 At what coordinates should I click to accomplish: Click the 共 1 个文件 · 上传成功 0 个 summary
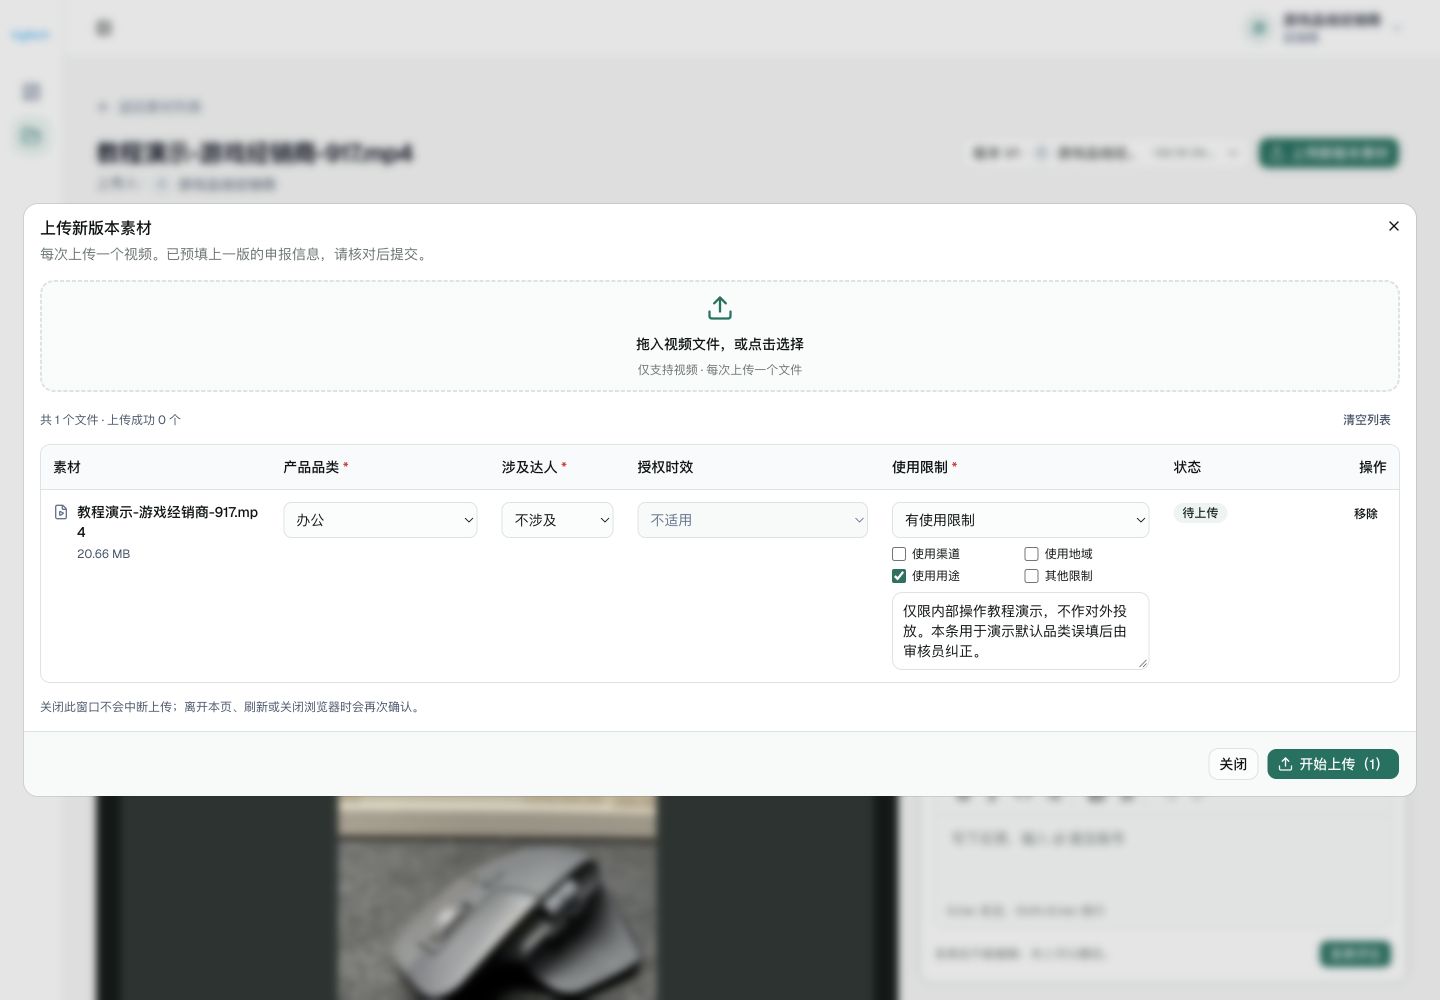click(111, 420)
